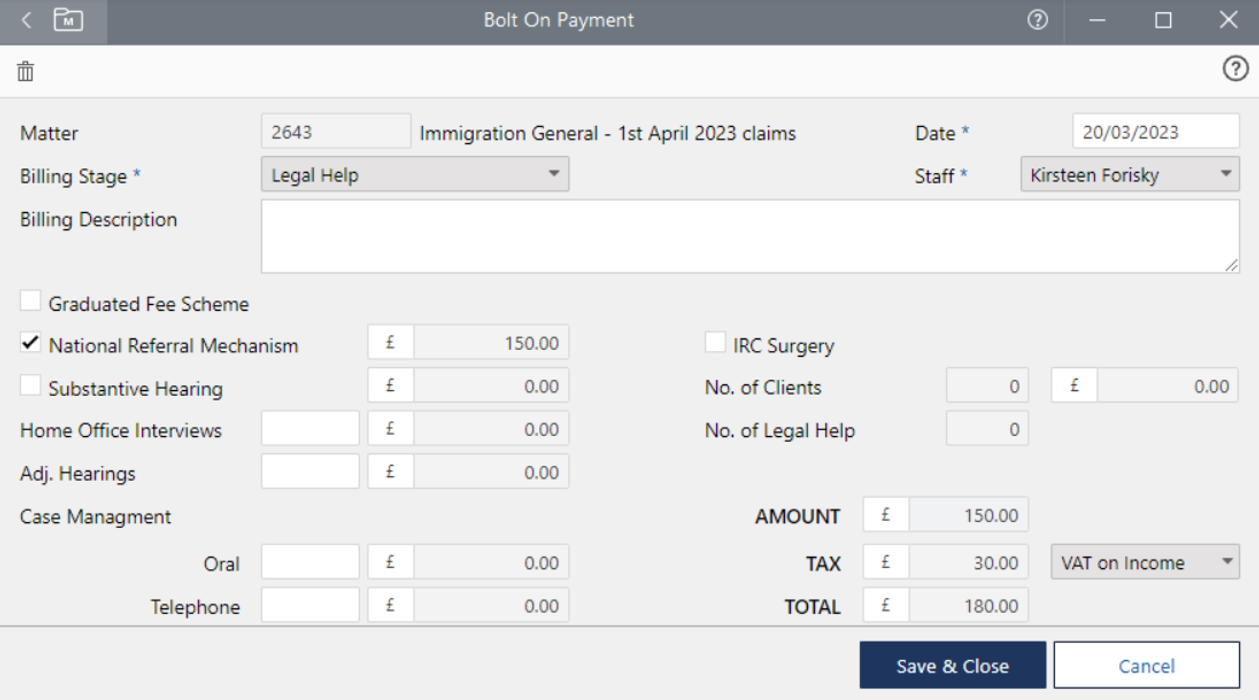1259x700 pixels.
Task: Tick the Substantive Hearing checkbox
Action: pos(31,386)
